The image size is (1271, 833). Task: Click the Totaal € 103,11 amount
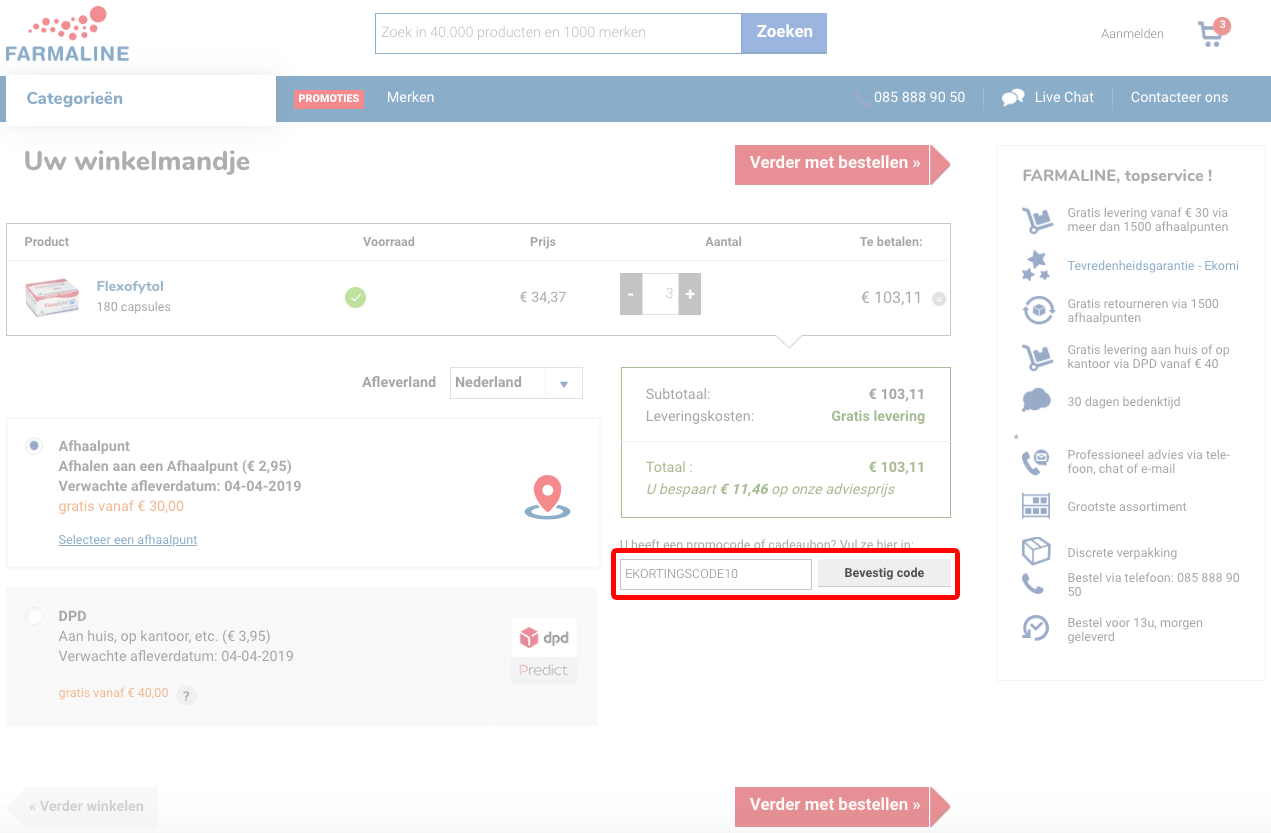[x=896, y=467]
